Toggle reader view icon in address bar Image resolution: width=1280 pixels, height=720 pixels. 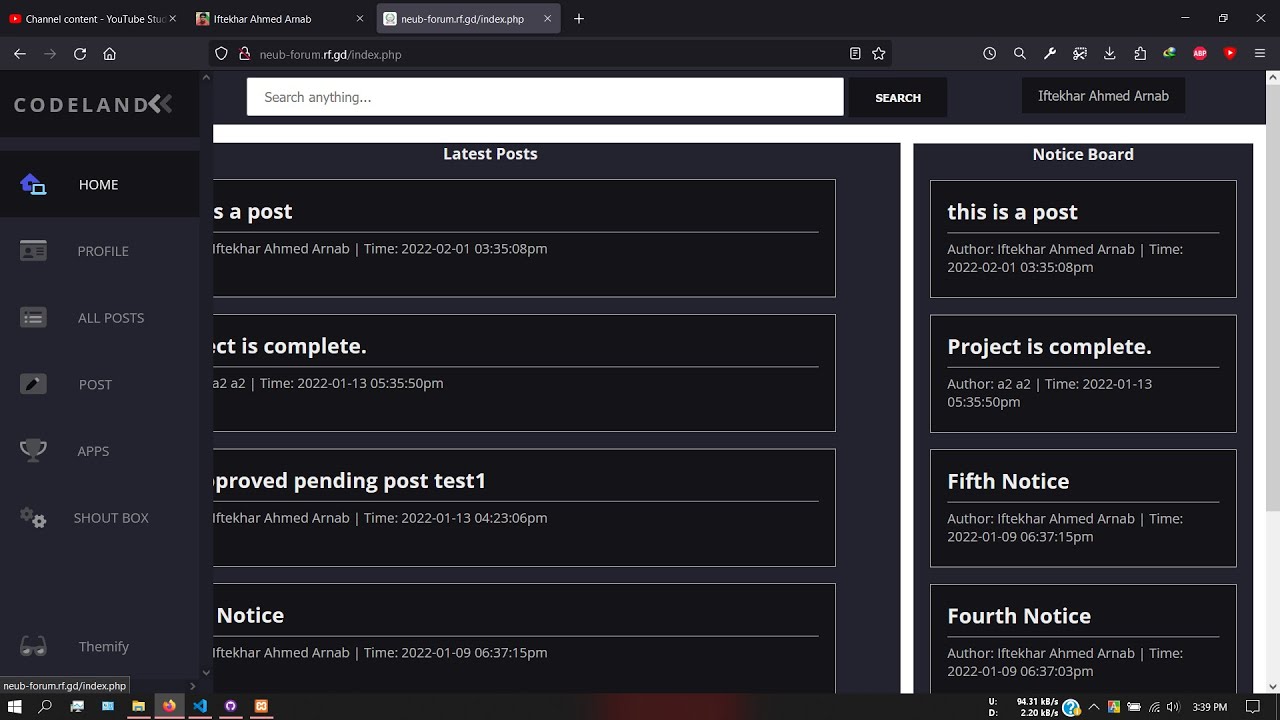855,54
